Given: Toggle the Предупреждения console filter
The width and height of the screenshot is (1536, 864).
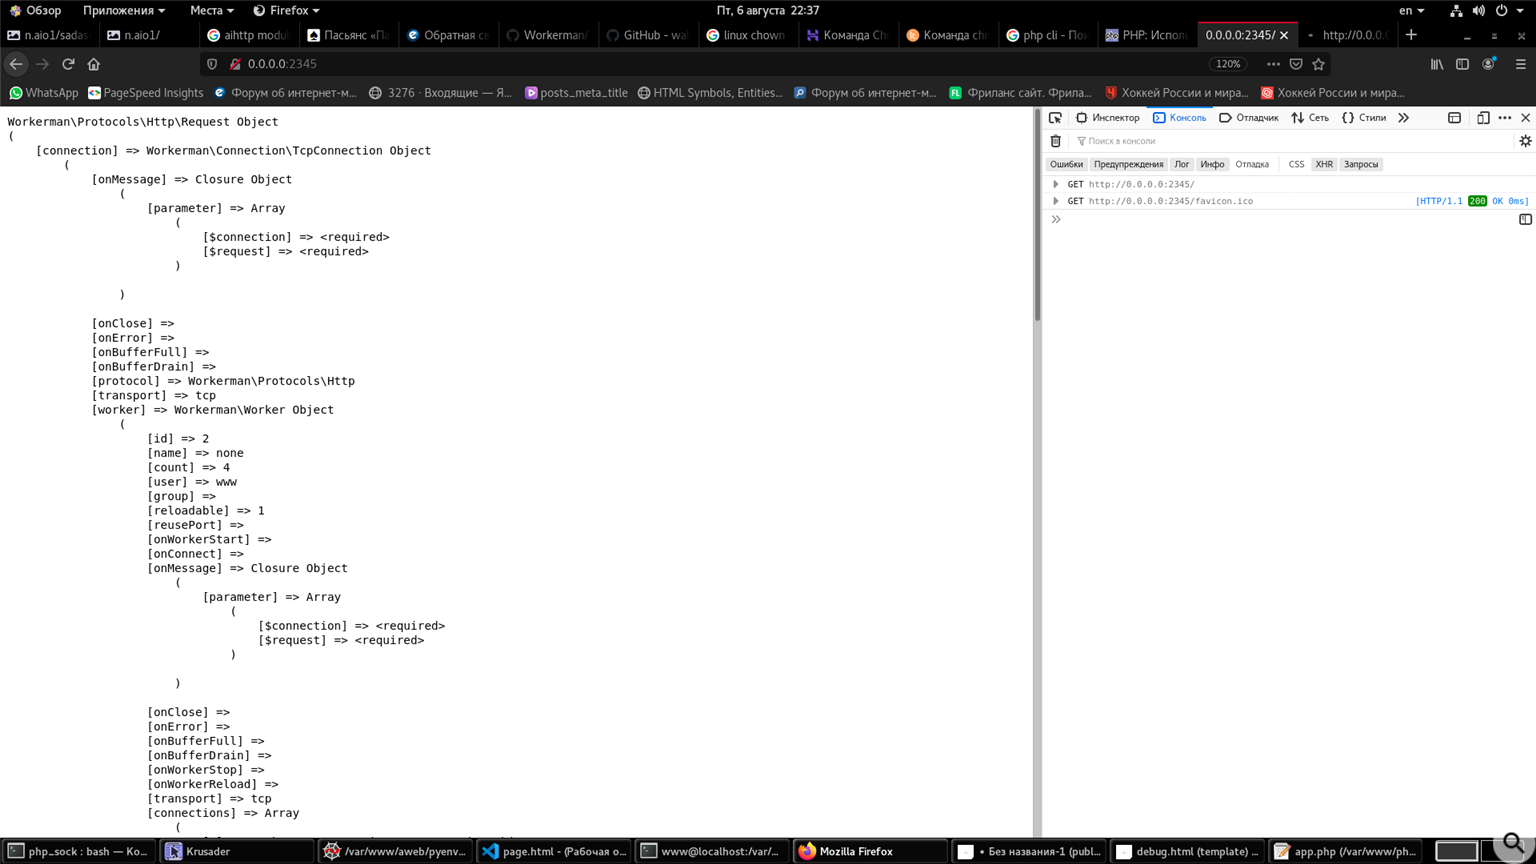Looking at the screenshot, I should pos(1128,164).
